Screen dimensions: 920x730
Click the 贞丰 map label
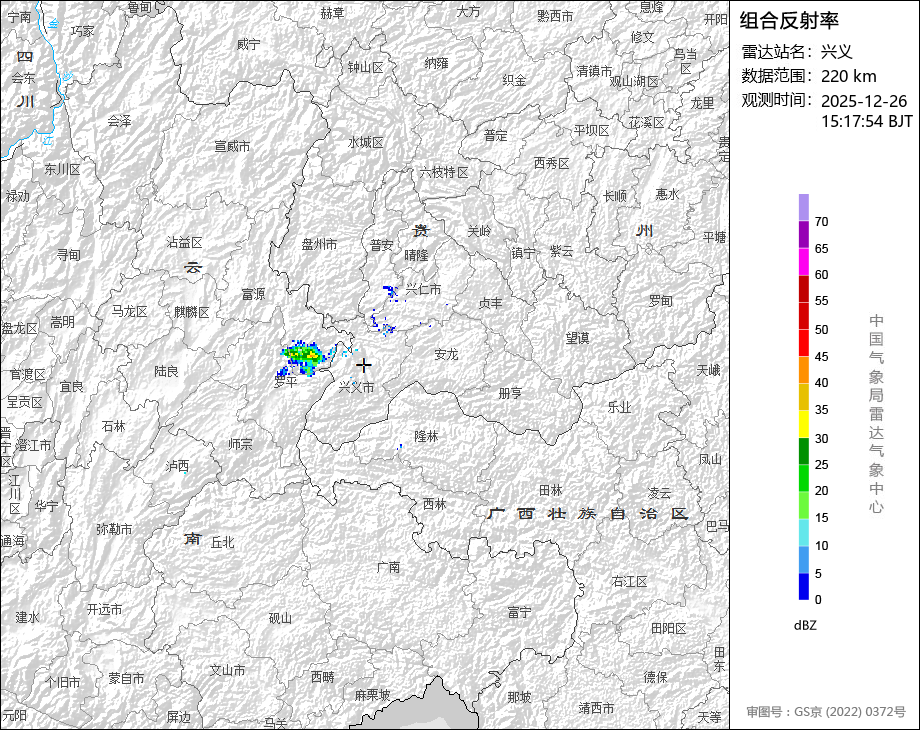click(491, 303)
